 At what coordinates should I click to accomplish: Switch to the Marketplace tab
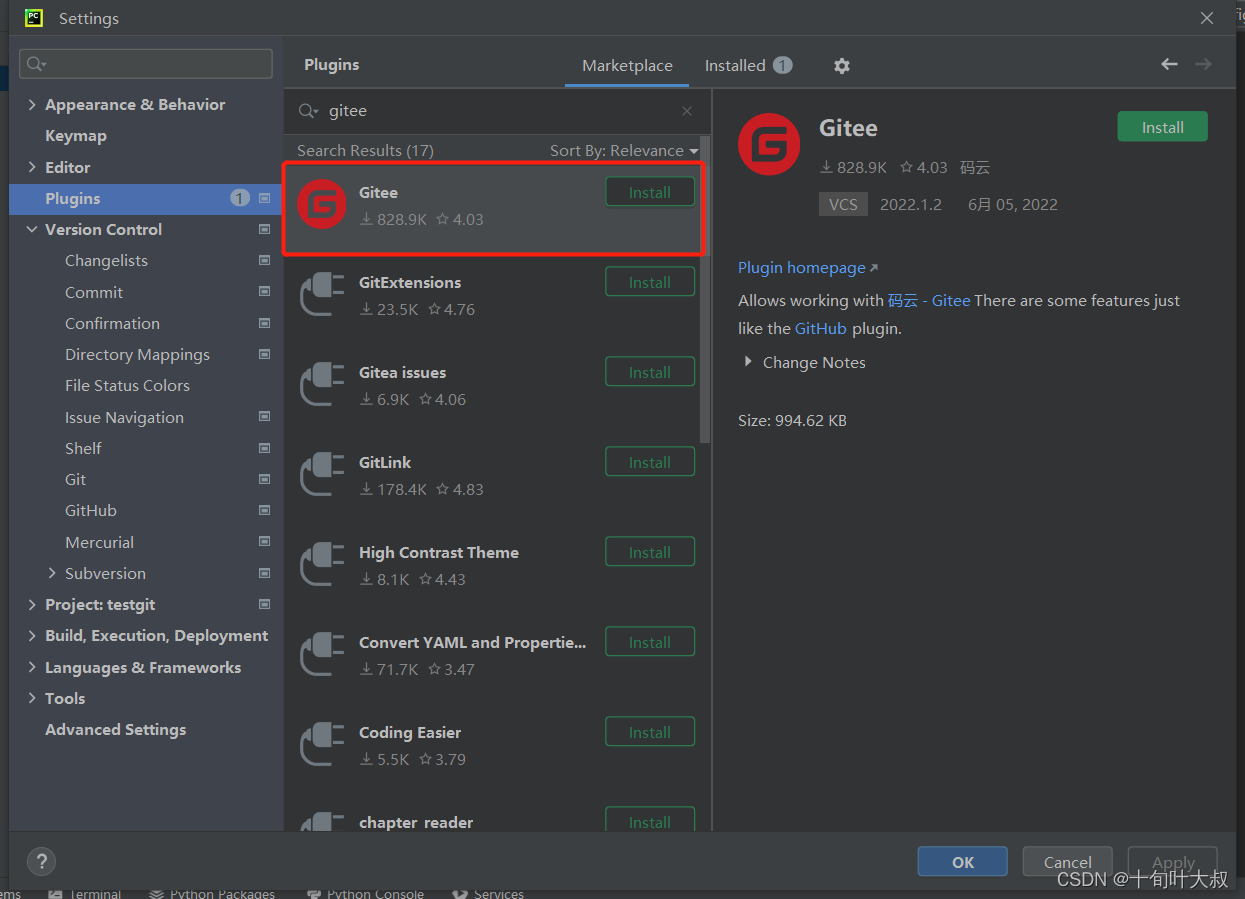[627, 66]
